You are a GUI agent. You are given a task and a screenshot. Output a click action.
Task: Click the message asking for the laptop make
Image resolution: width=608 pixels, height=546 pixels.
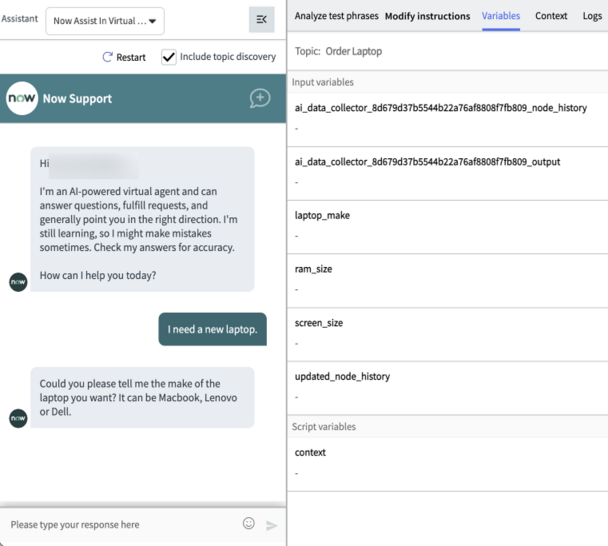click(142, 397)
